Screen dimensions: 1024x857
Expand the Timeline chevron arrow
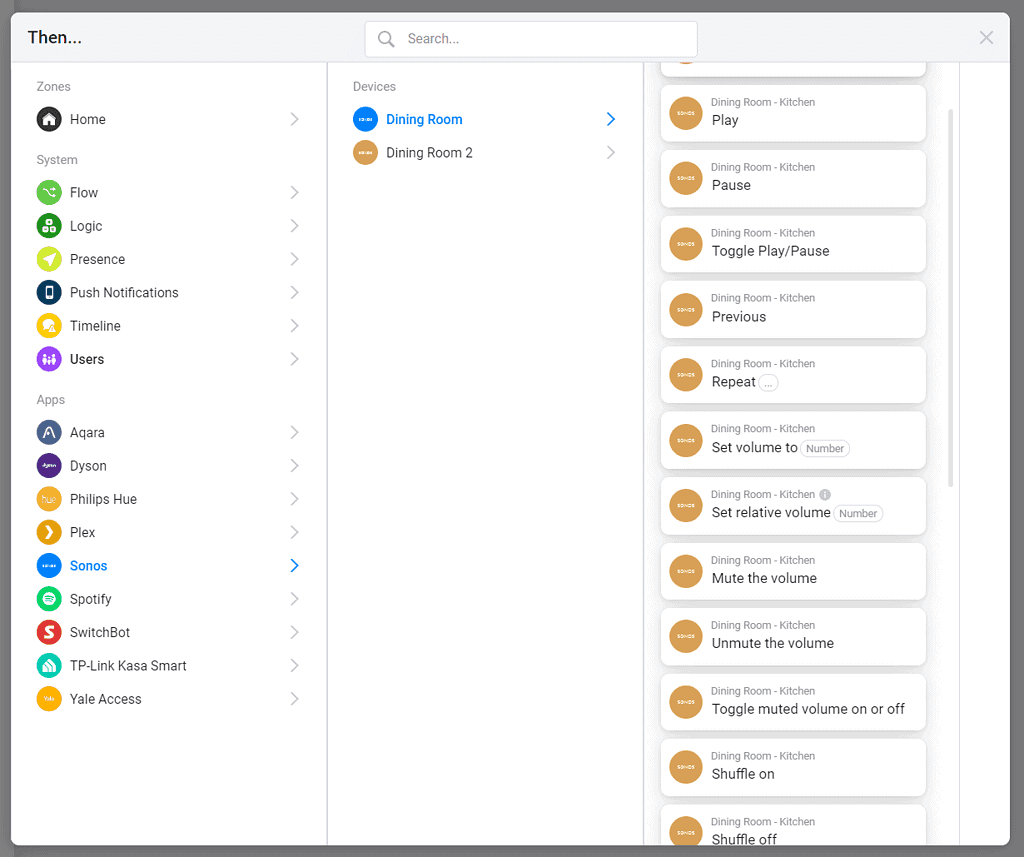pos(294,326)
